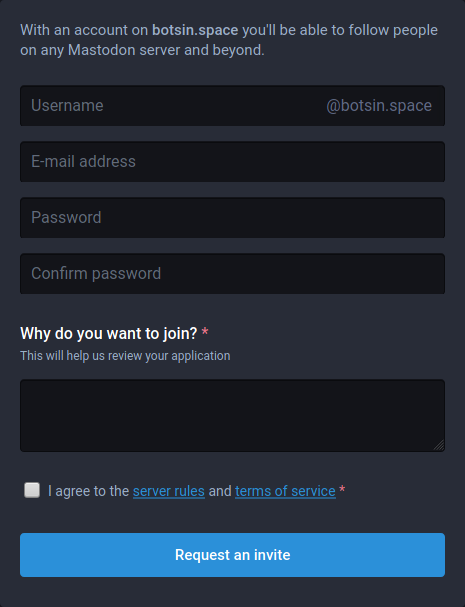Click the word 'and' between the two links
Screen dimensions: 465x607
click(220, 491)
